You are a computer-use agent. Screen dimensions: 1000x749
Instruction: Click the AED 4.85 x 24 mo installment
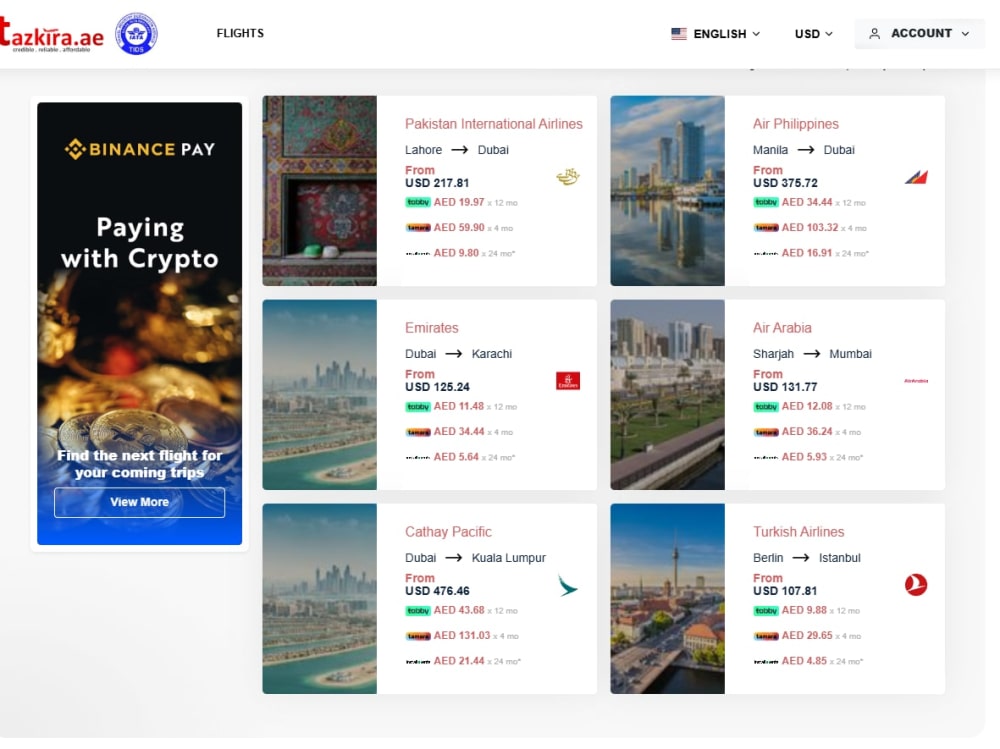(823, 662)
